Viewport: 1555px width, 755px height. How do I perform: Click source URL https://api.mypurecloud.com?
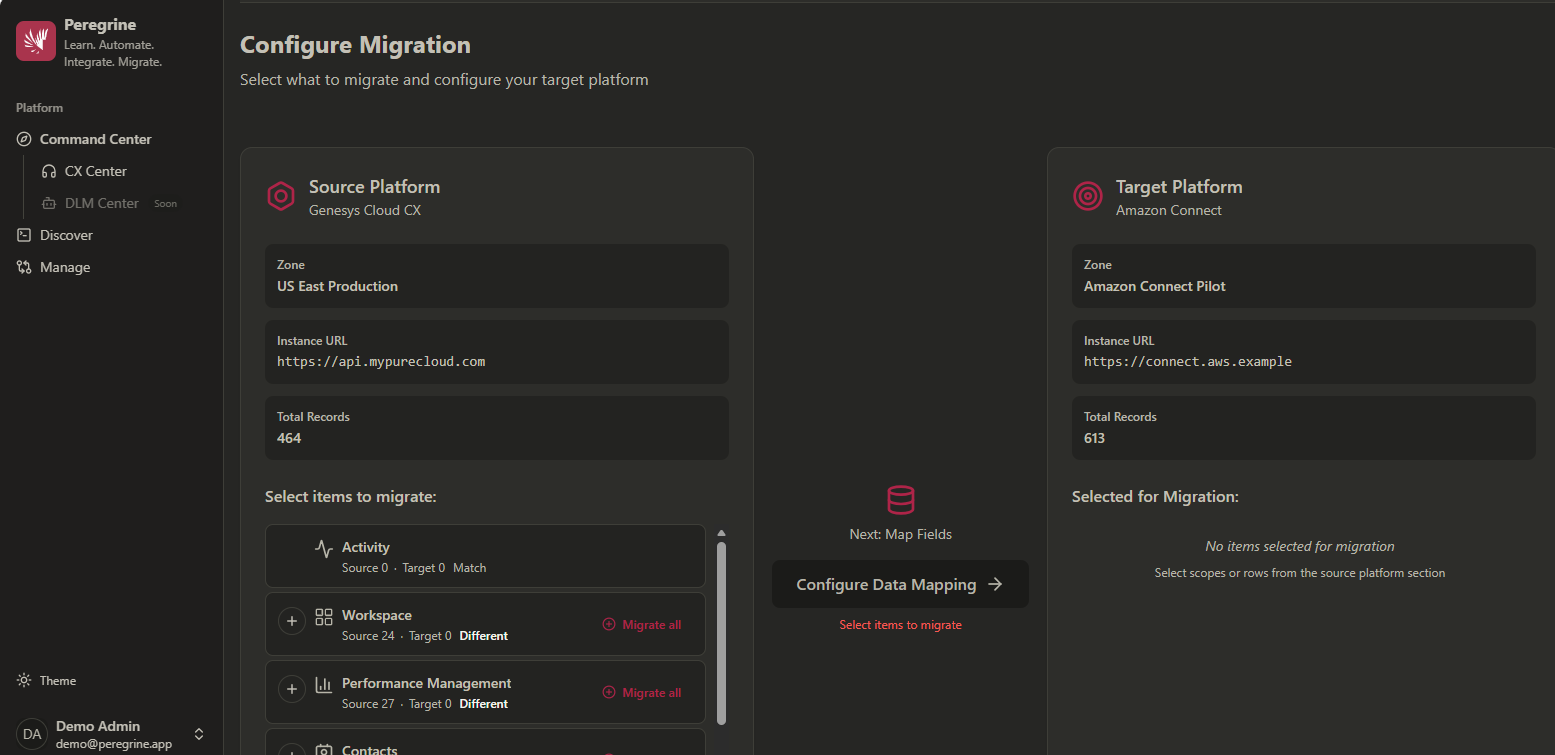381,362
